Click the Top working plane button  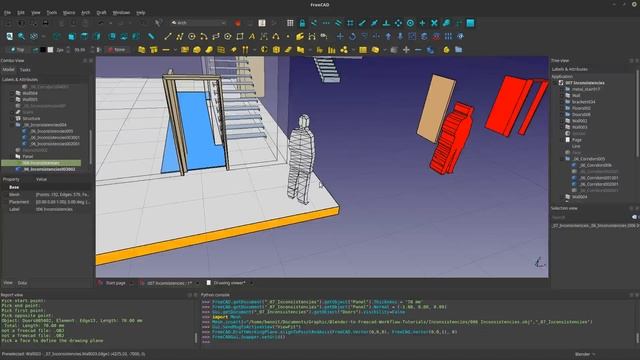click(17, 50)
